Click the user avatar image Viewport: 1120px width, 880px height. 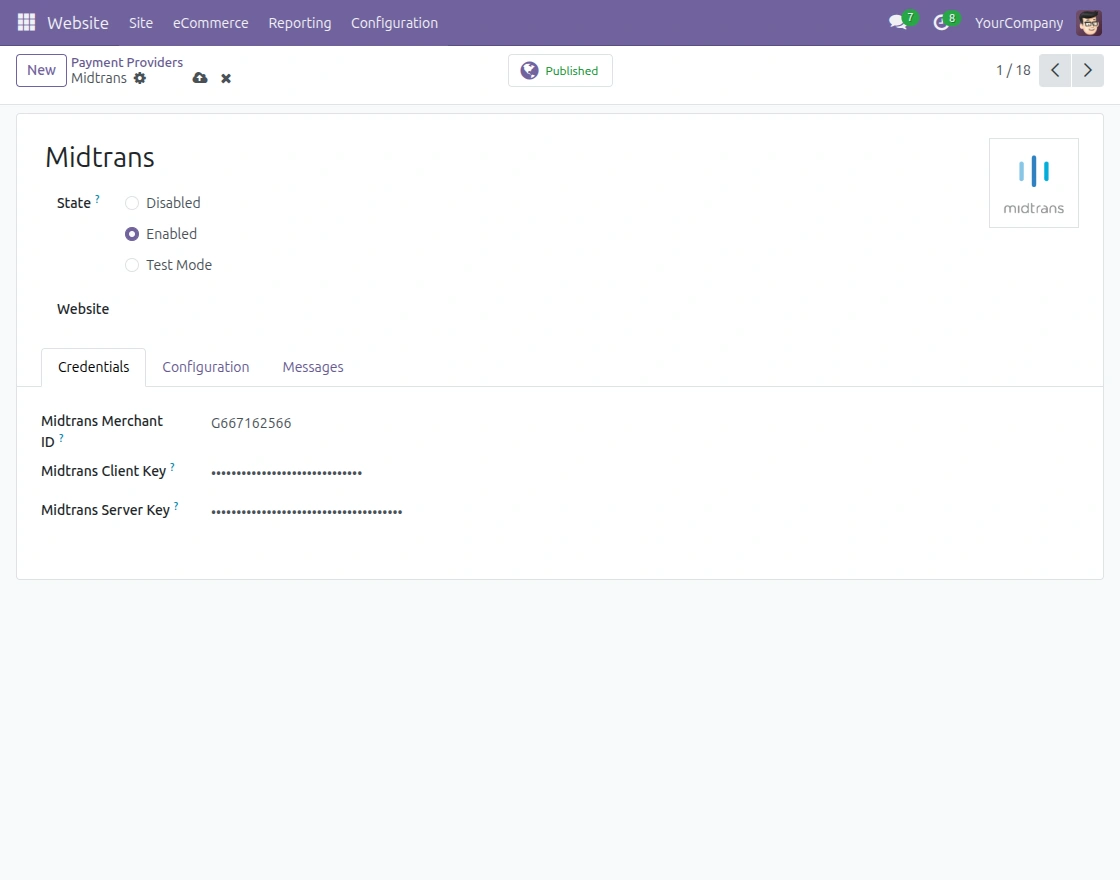coord(1089,22)
